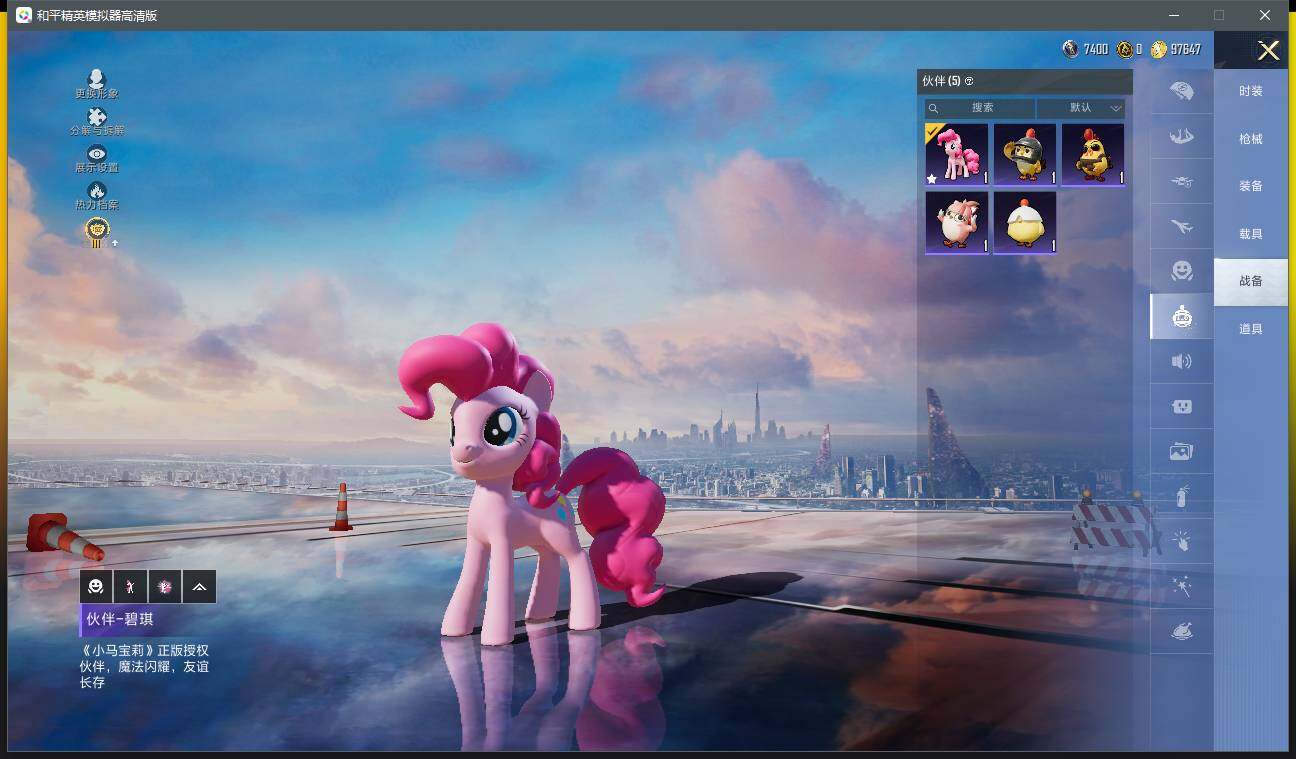Switch to the 枪械 tab

click(1251, 139)
